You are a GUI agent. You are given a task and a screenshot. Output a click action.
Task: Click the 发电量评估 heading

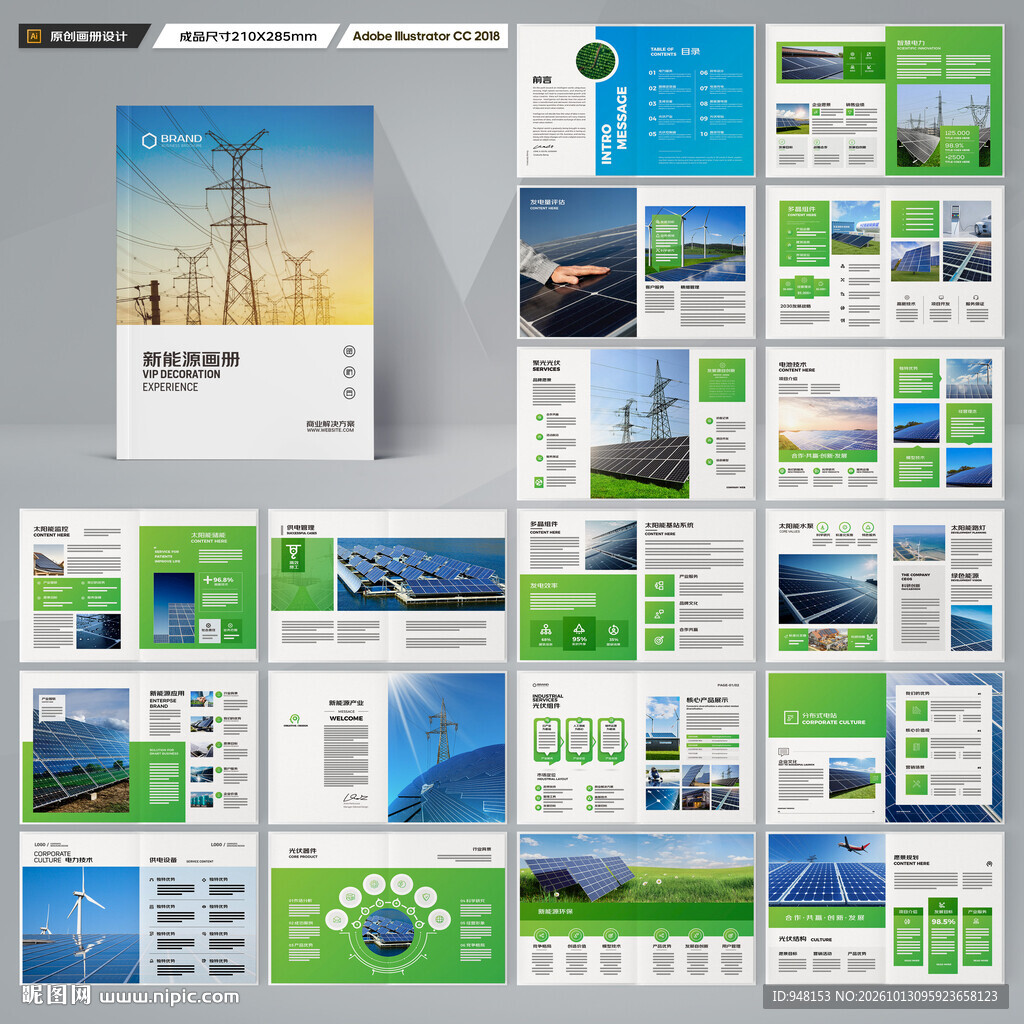click(547, 202)
